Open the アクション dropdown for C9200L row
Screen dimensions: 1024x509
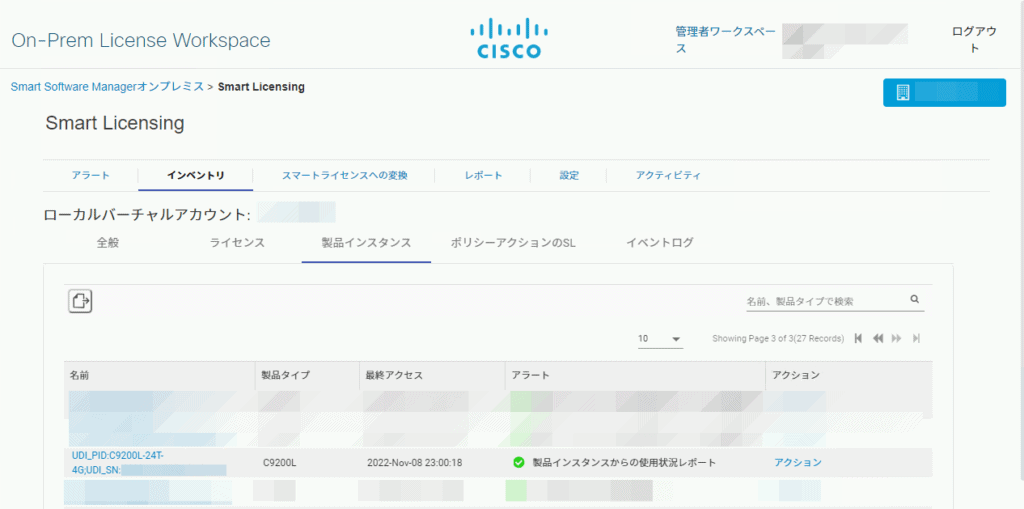[x=797, y=462]
